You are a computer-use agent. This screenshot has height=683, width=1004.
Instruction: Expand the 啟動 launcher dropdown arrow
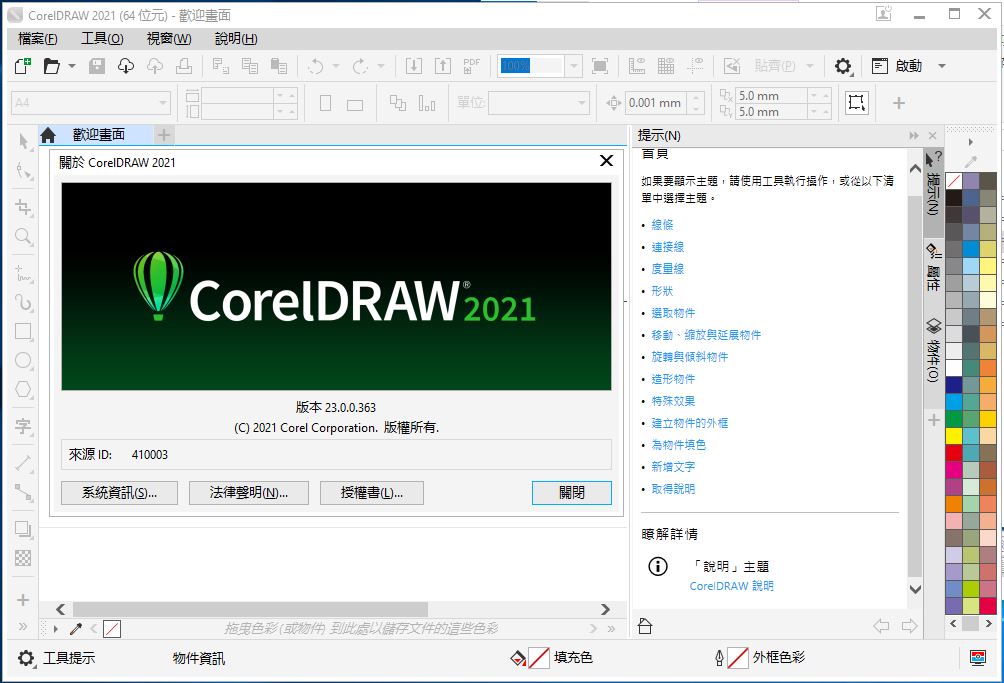point(942,66)
